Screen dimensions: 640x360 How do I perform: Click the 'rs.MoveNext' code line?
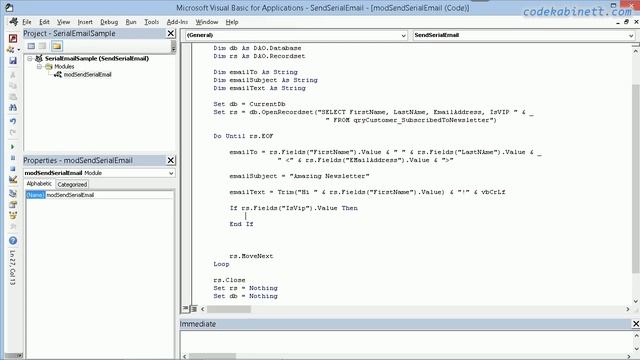[251, 256]
